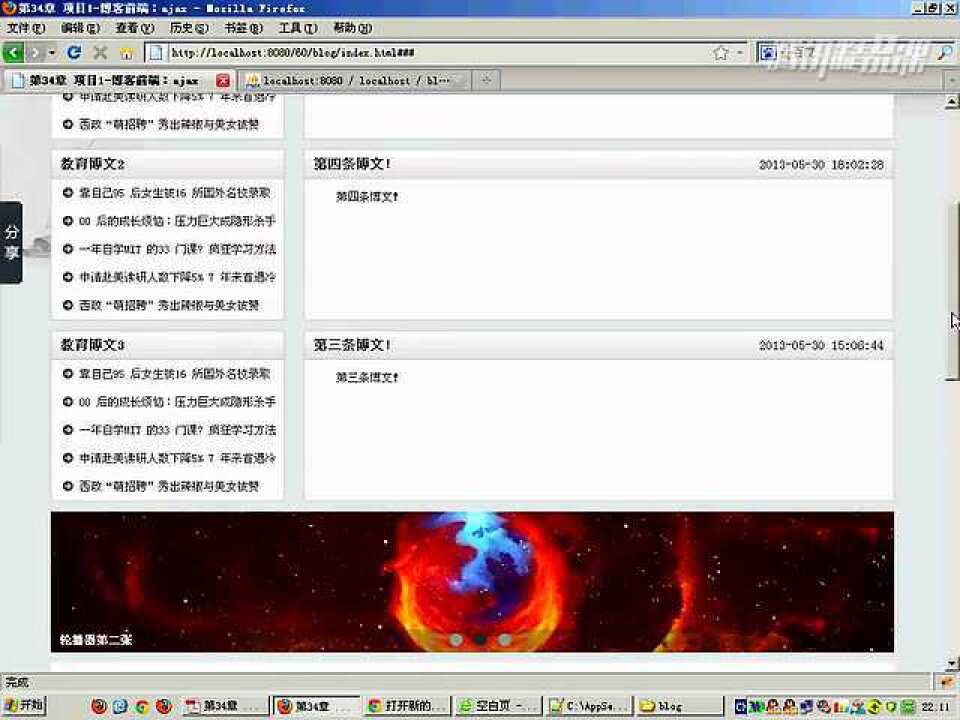
Task: Open the 历史 menu
Action: click(189, 28)
